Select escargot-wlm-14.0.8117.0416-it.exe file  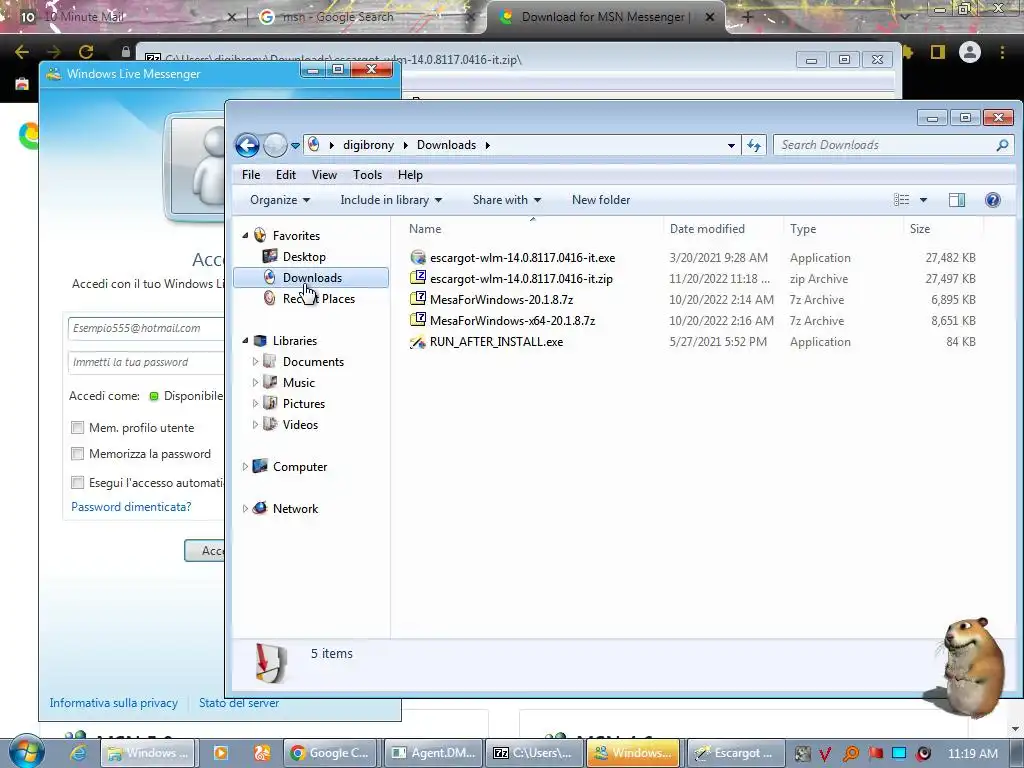(x=522, y=258)
